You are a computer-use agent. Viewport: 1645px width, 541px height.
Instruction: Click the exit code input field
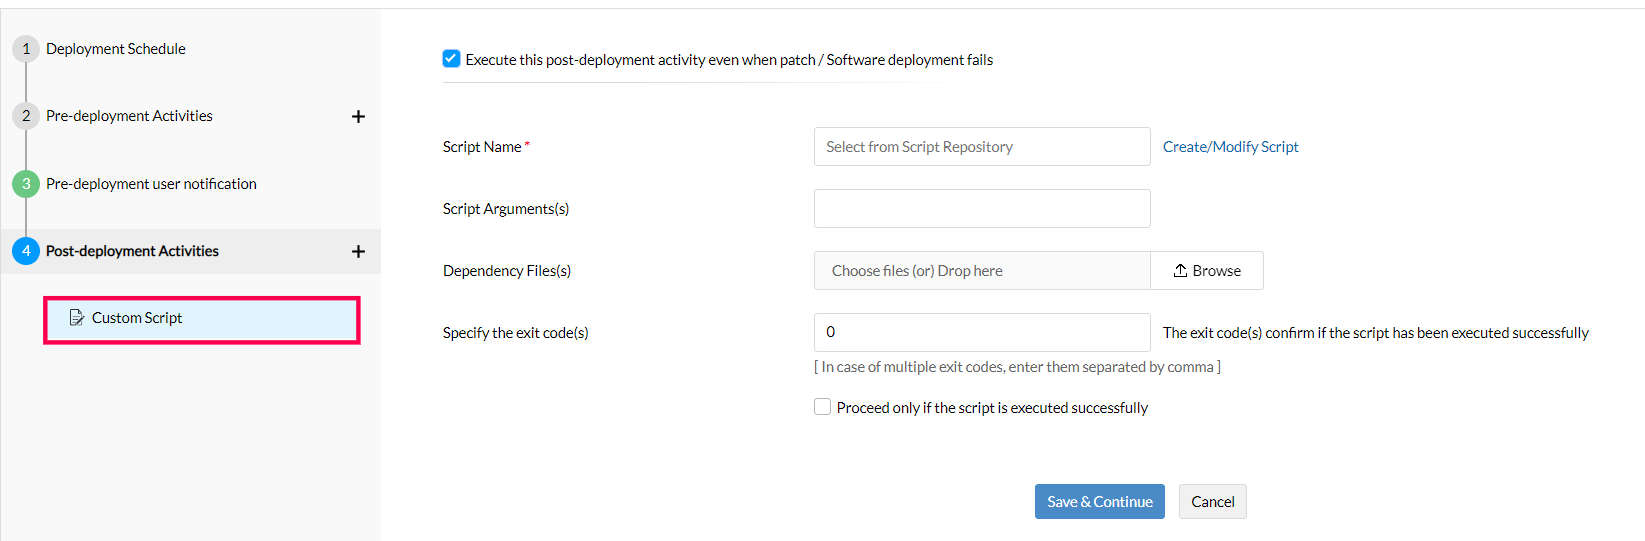point(981,332)
